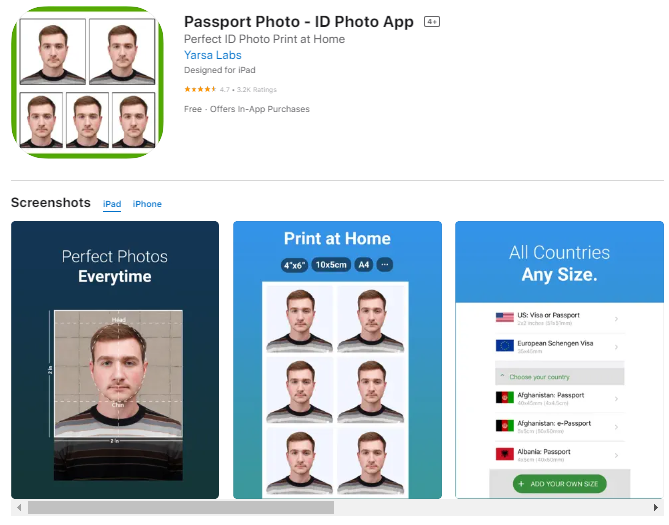
Task: Open the Yarsa Labs developer link
Action: coord(212,55)
